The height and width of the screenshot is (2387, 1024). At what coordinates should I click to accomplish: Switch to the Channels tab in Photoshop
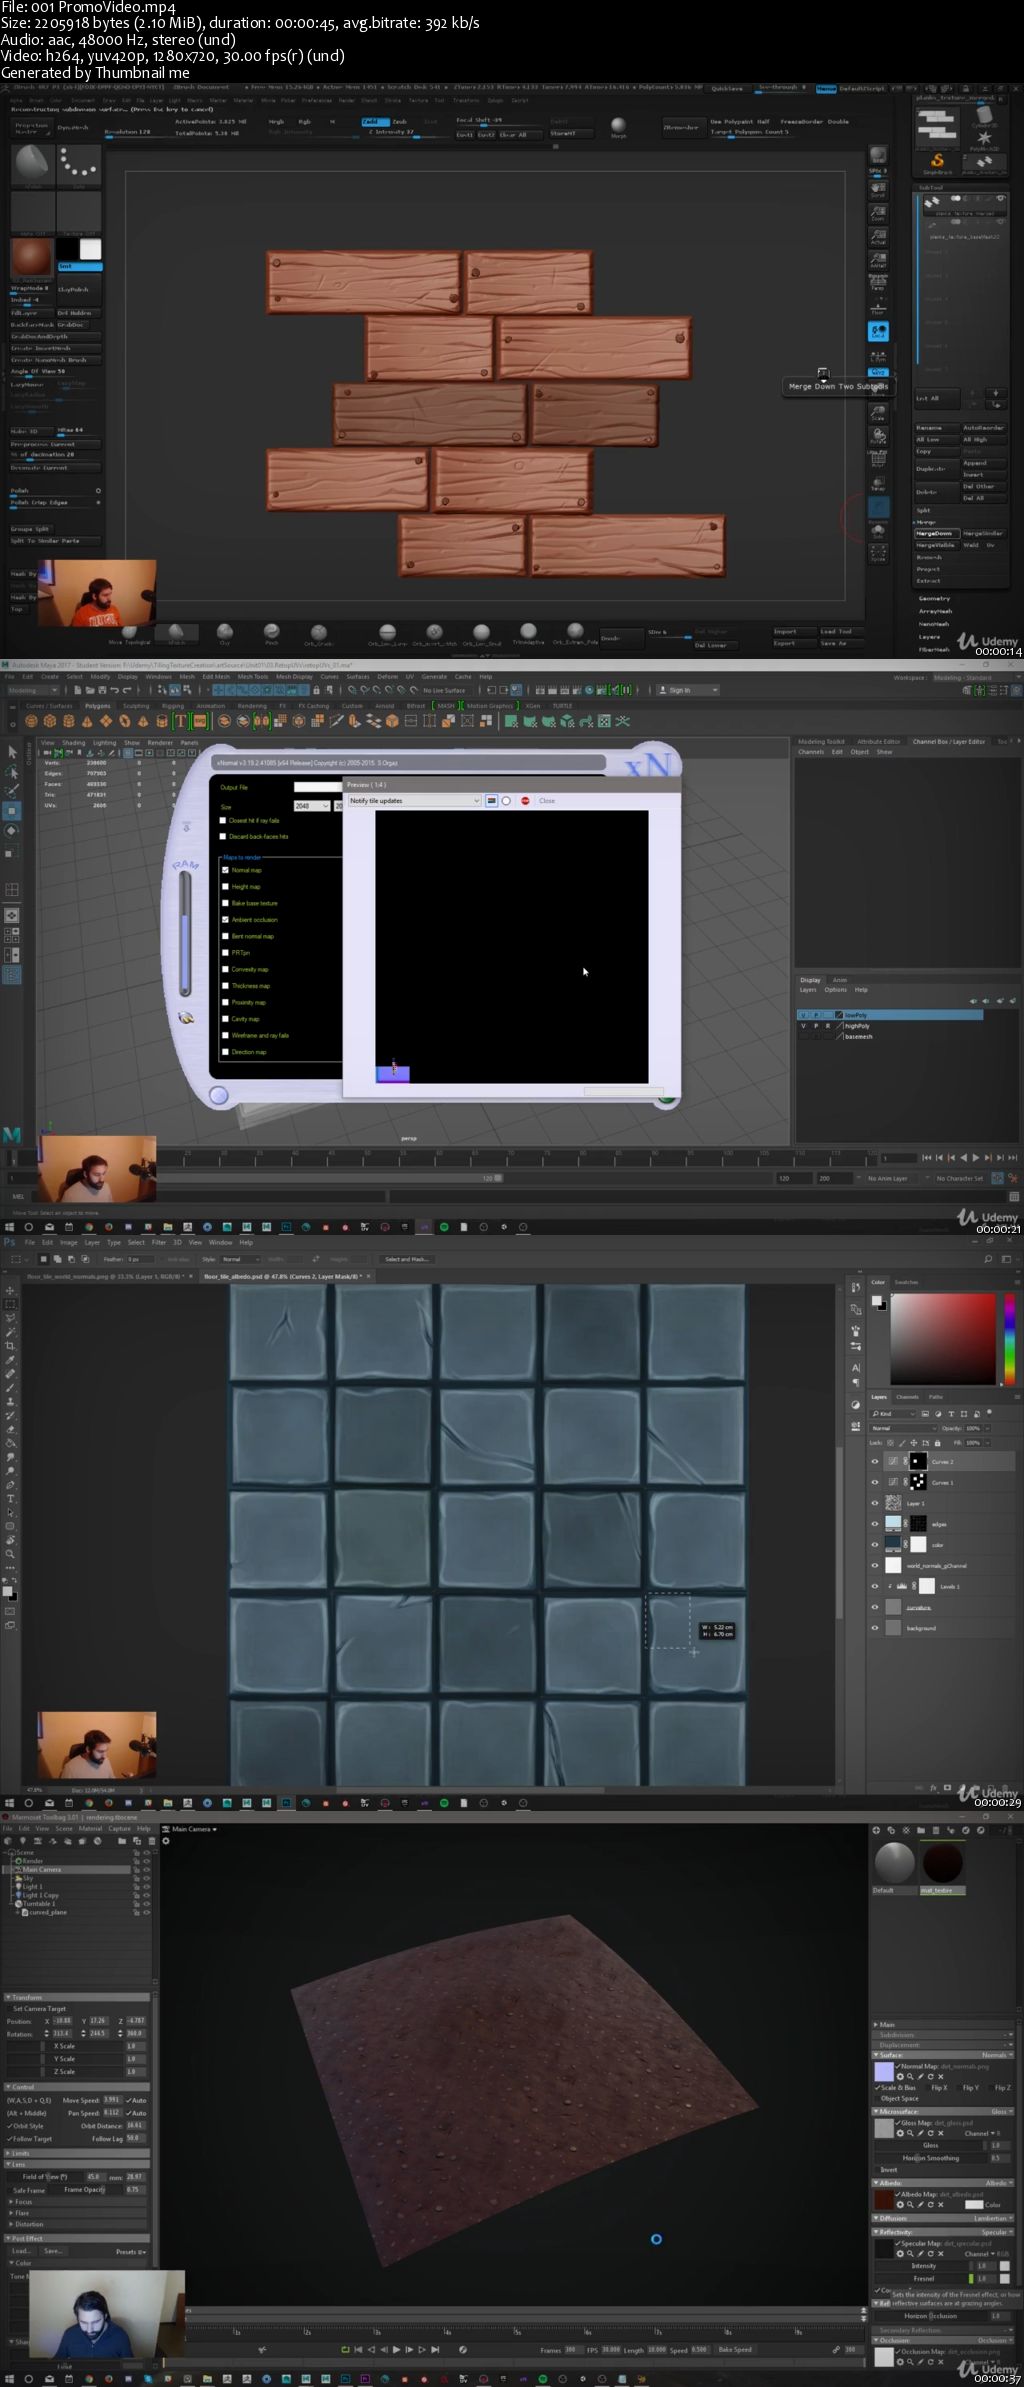point(907,1397)
